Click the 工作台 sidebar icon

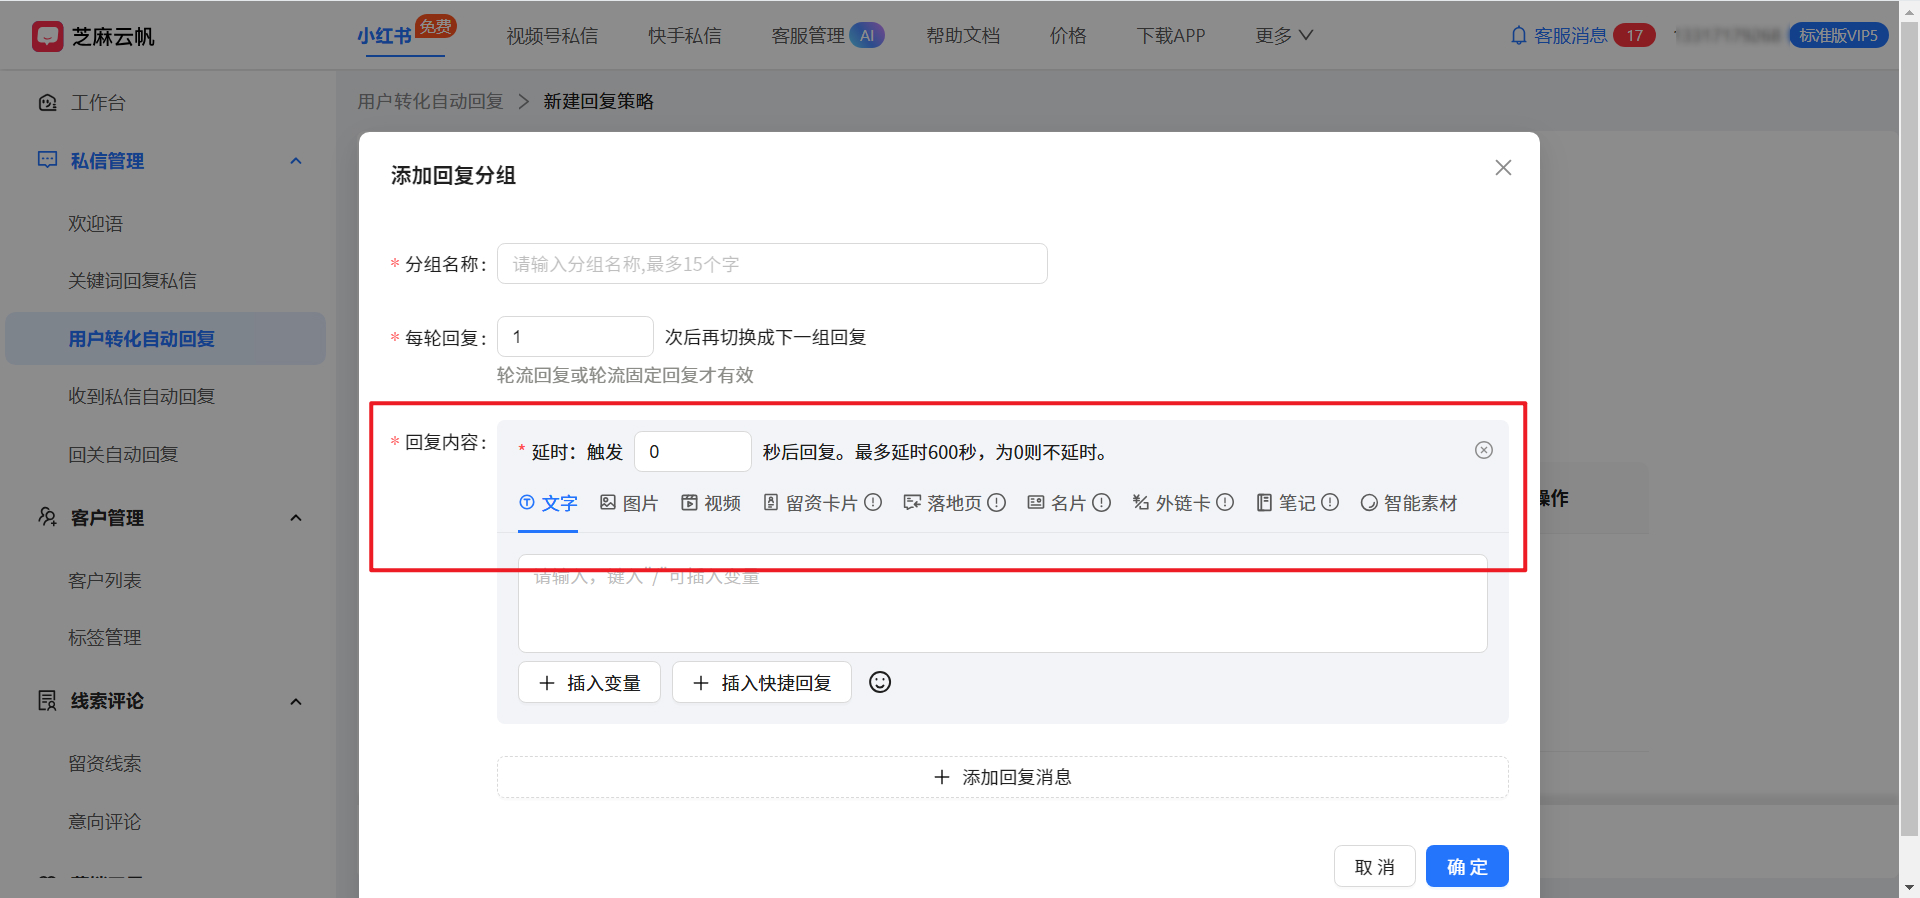coord(47,102)
